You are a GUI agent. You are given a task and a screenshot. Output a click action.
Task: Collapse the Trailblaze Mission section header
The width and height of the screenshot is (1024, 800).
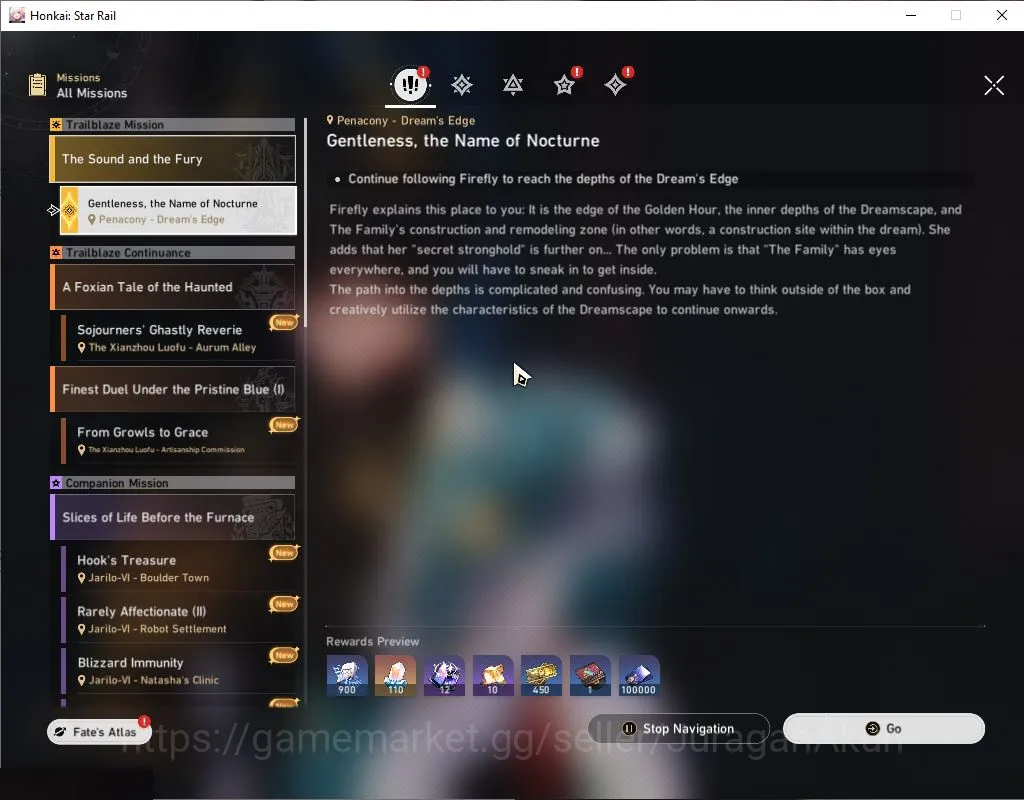[x=172, y=125]
